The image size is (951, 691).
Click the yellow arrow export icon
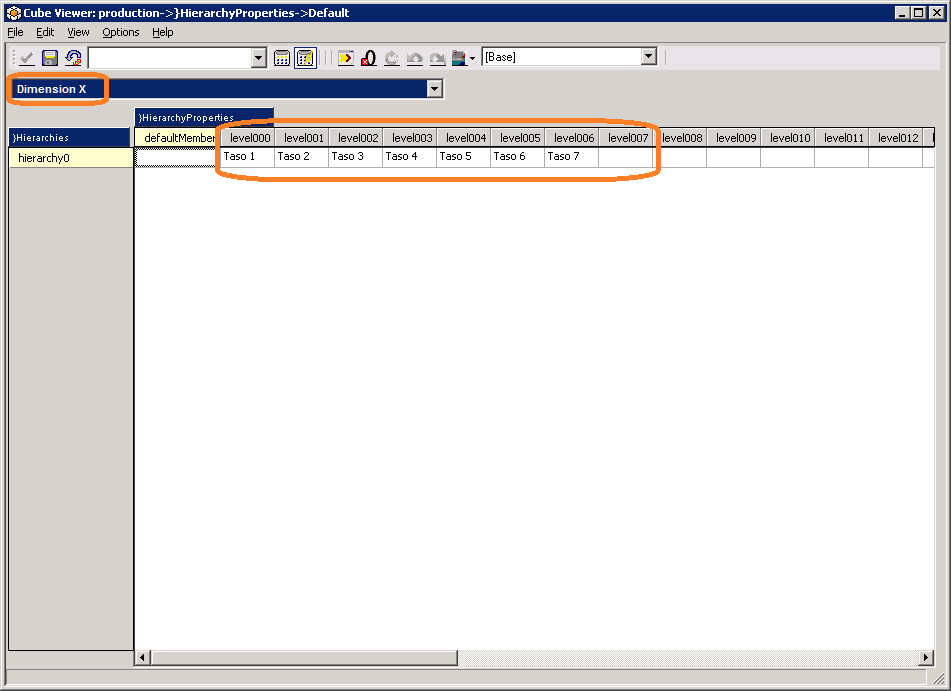345,58
